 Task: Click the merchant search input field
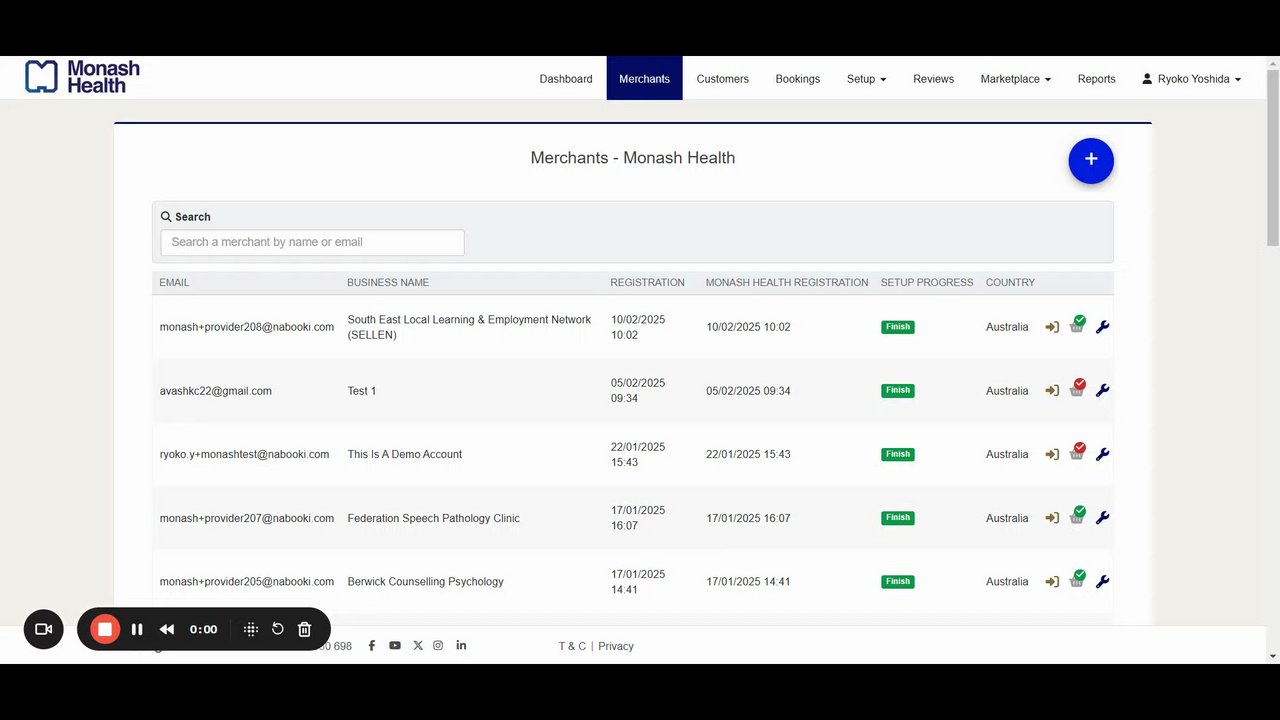point(313,242)
